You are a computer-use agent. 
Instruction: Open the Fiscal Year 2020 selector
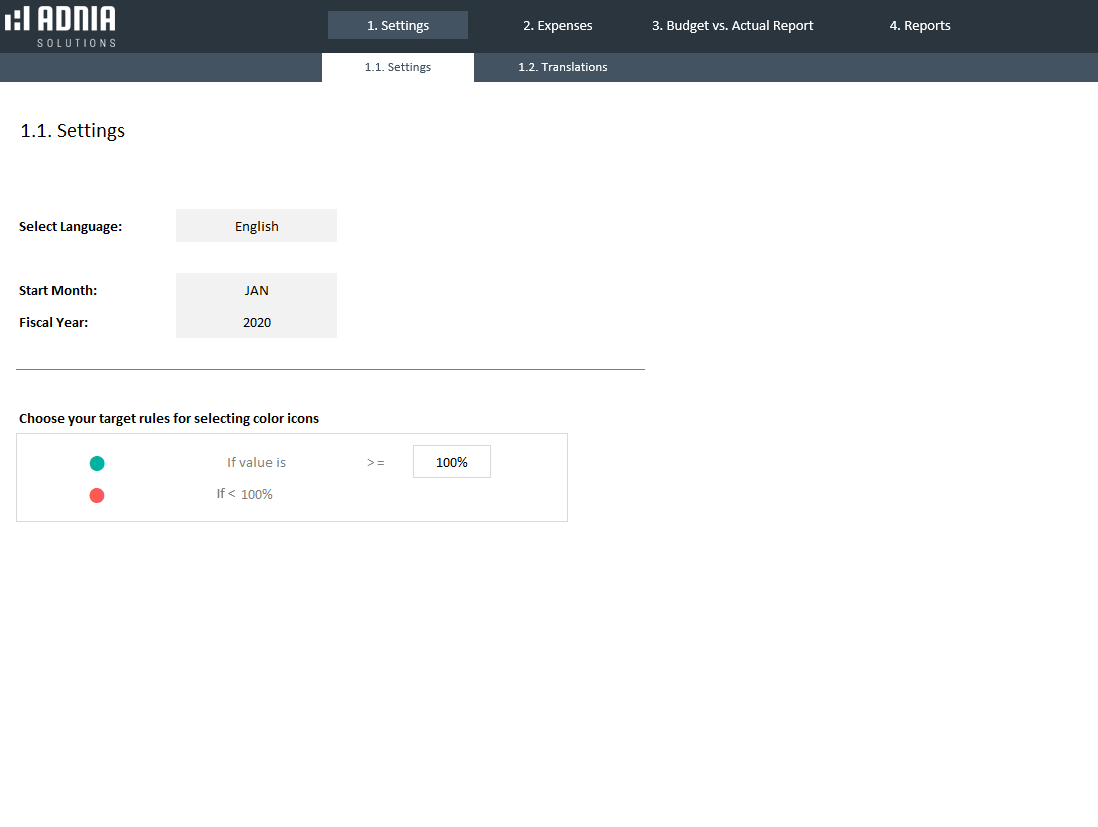tap(256, 322)
